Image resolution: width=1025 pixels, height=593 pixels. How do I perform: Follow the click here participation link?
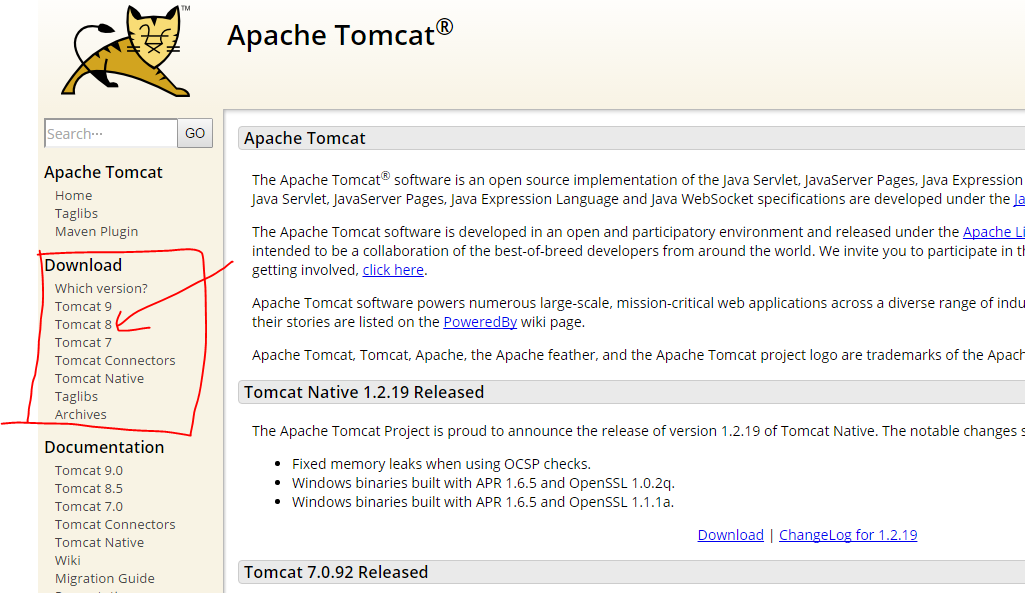[392, 269]
